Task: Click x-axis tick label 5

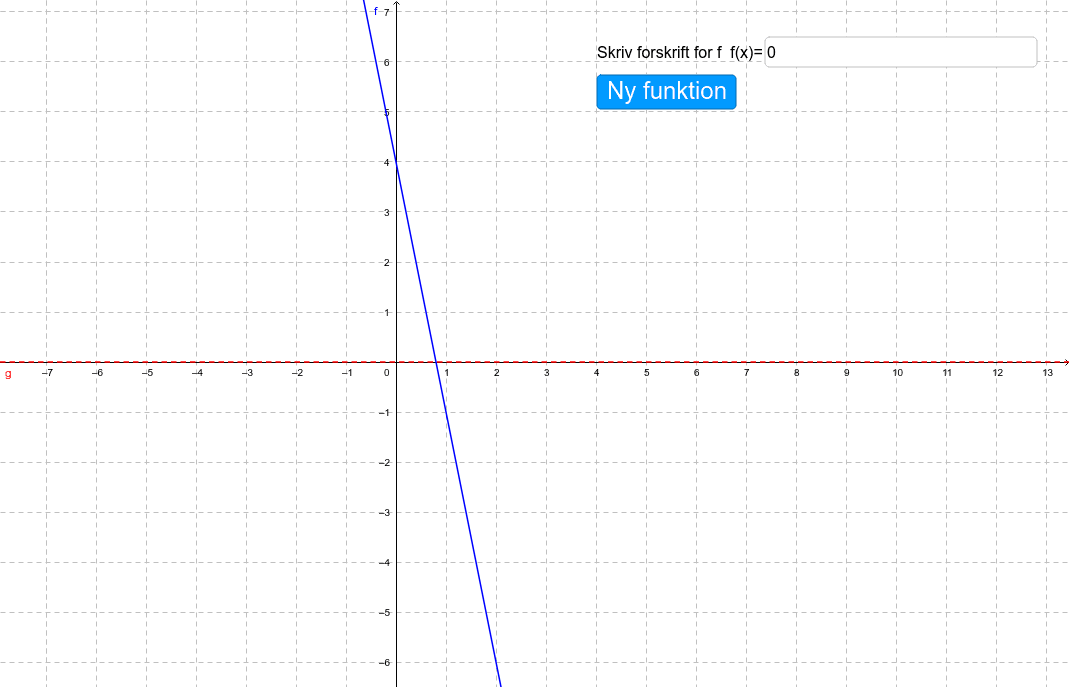Action: pyautogui.click(x=646, y=373)
